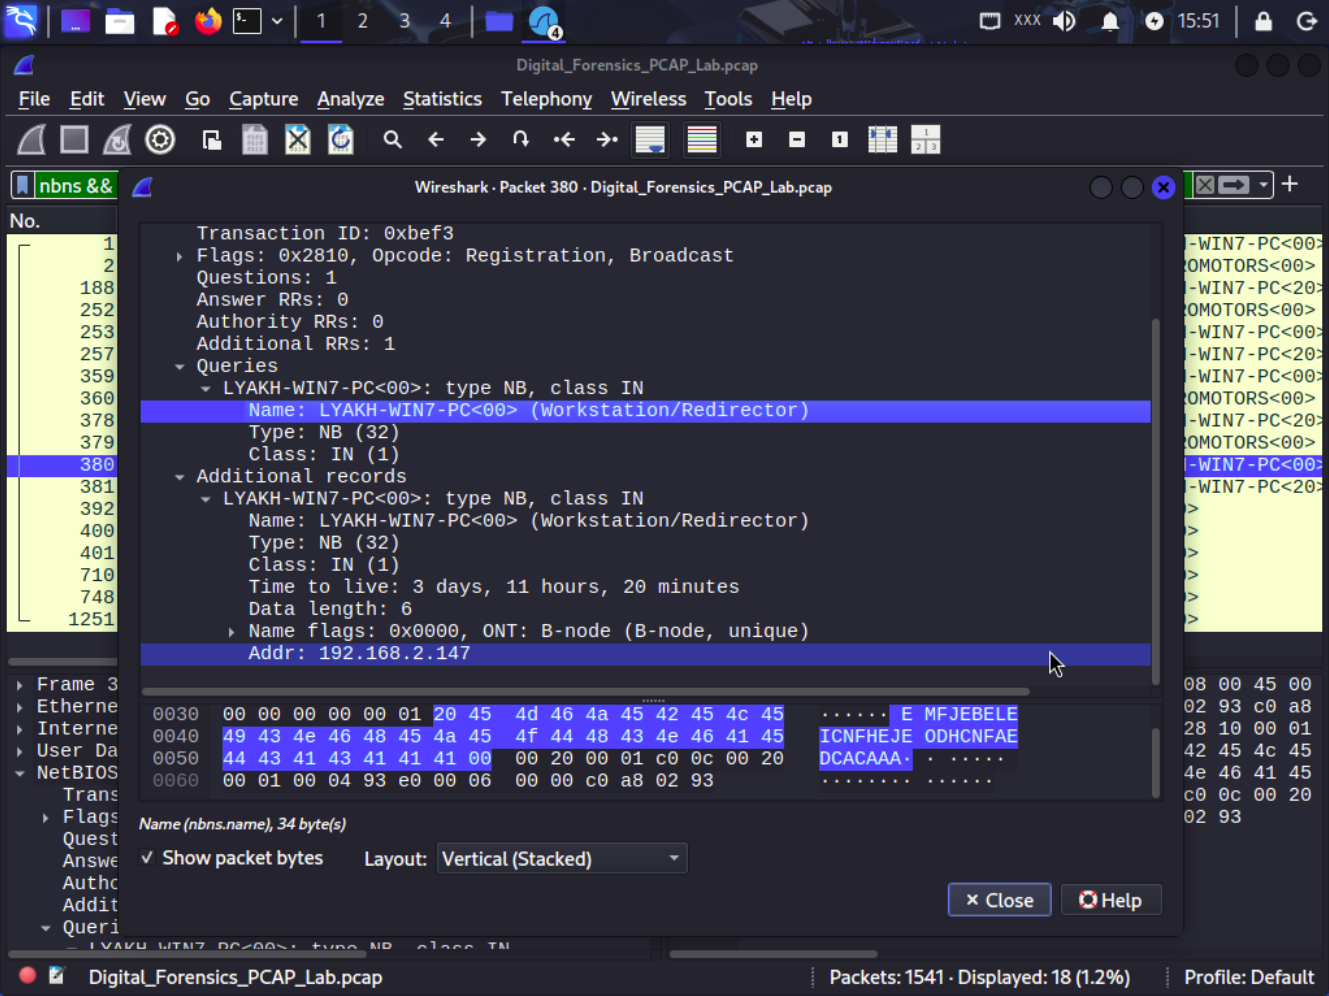Image resolution: width=1329 pixels, height=996 pixels.
Task: Open the Layout dropdown
Action: click(x=561, y=859)
